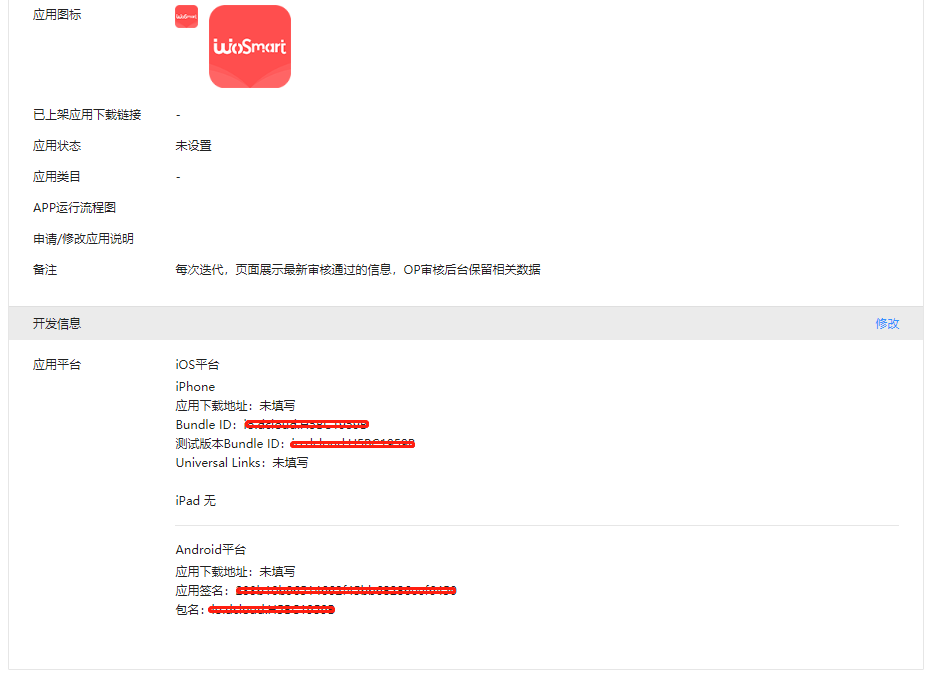This screenshot has width=926, height=690.
Task: Click the redacted Bundle ID value
Action: (x=305, y=424)
